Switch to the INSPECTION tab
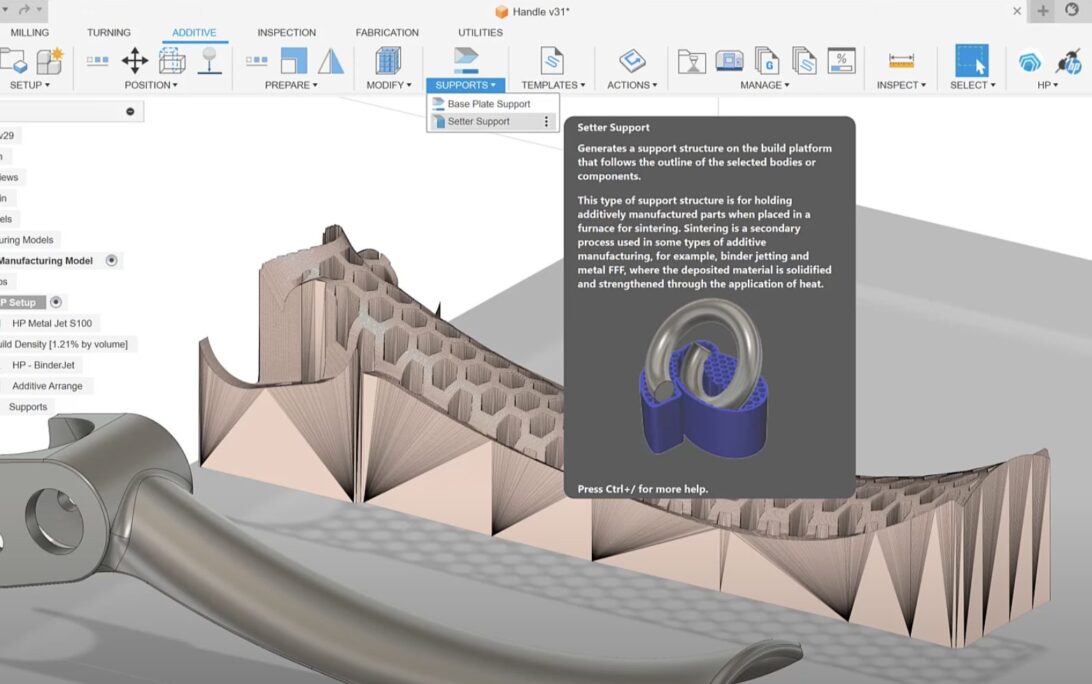 (286, 33)
